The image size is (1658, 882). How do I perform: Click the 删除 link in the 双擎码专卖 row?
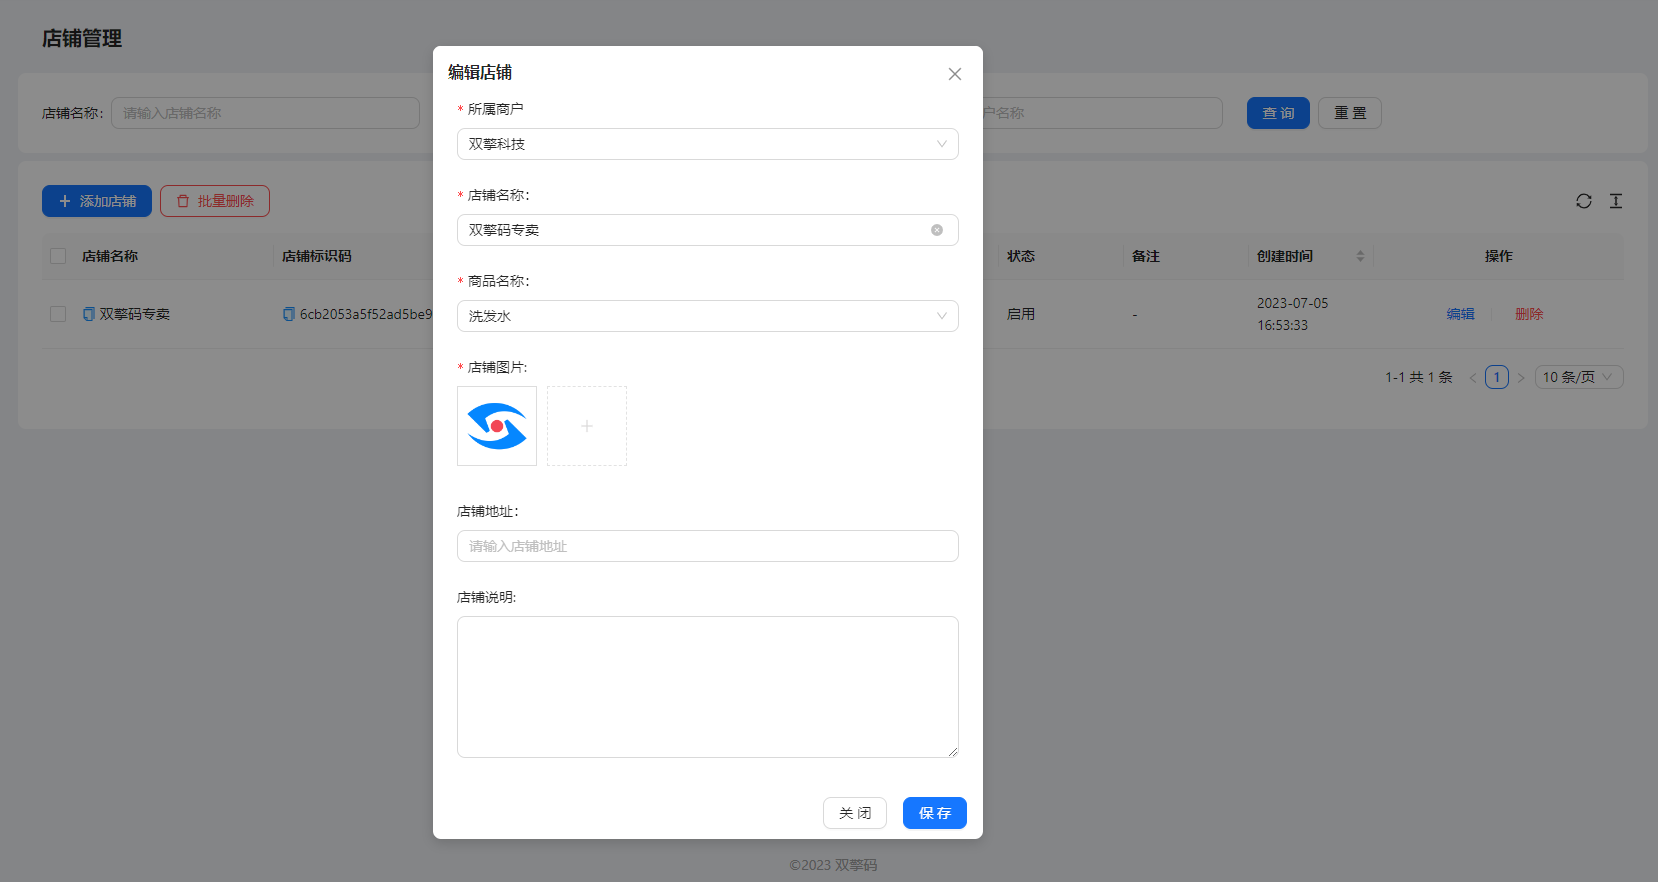coord(1529,314)
